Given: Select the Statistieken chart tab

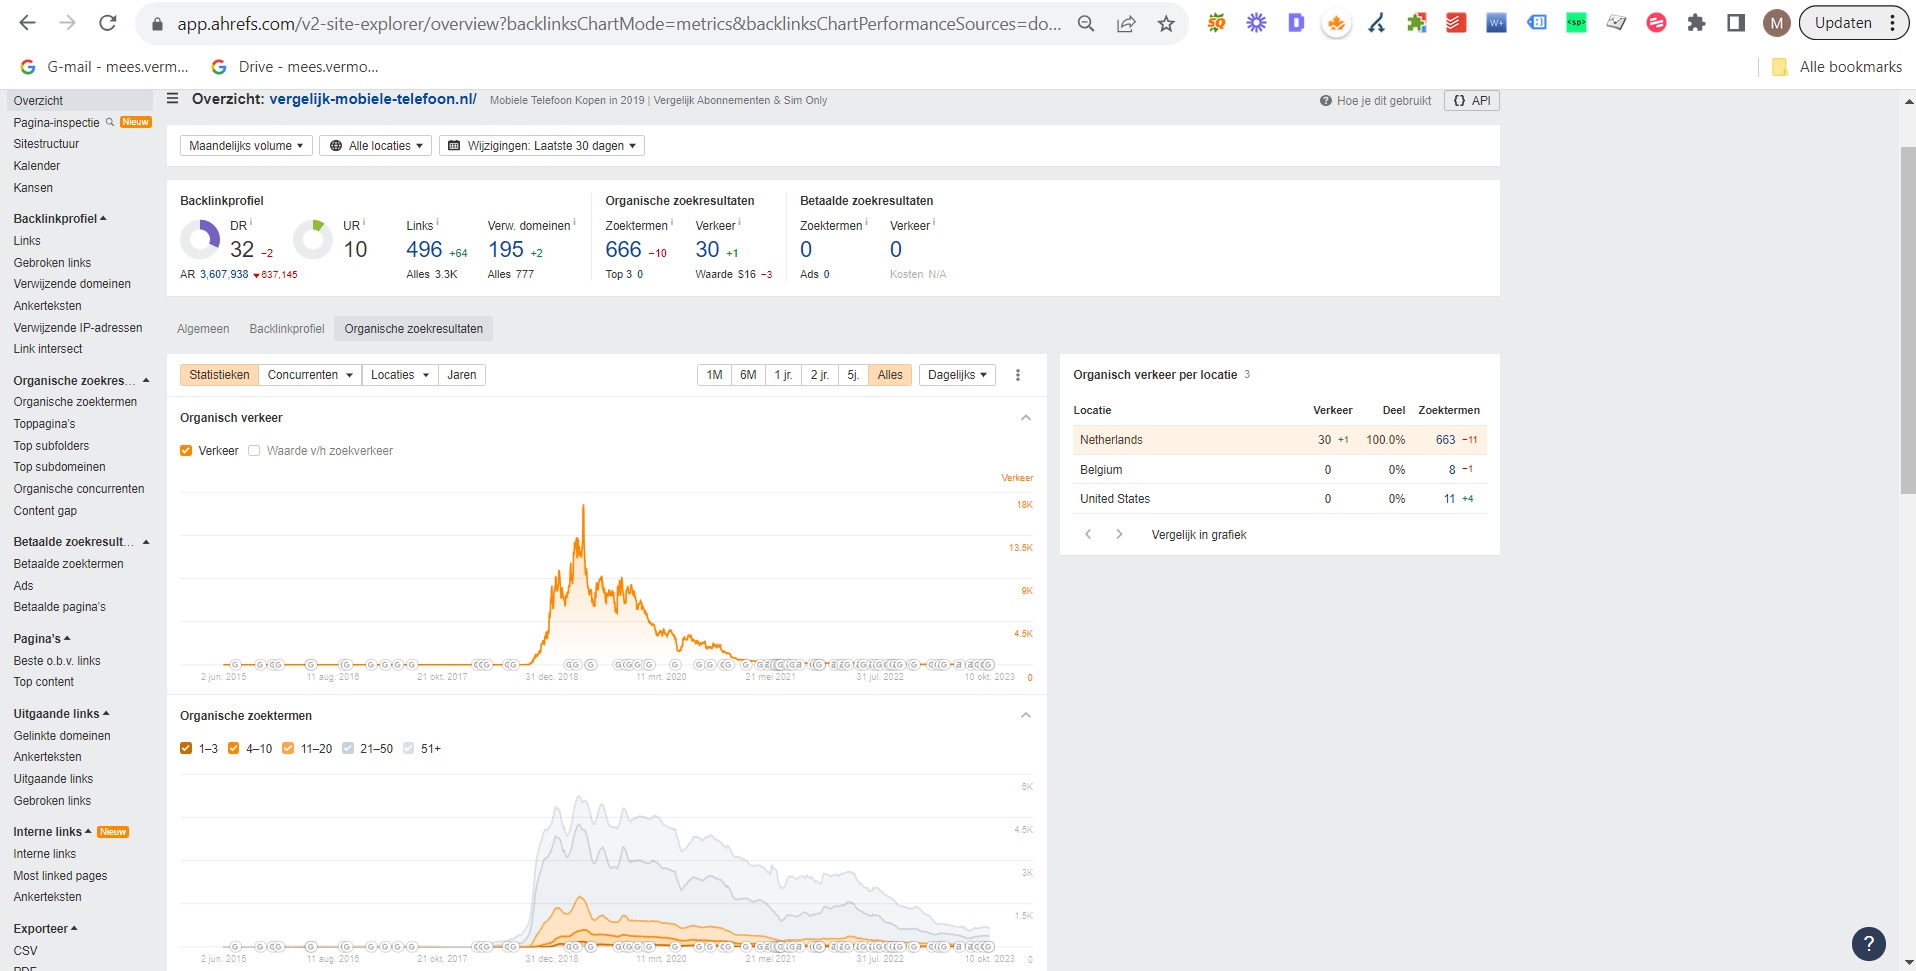Looking at the screenshot, I should pos(219,375).
